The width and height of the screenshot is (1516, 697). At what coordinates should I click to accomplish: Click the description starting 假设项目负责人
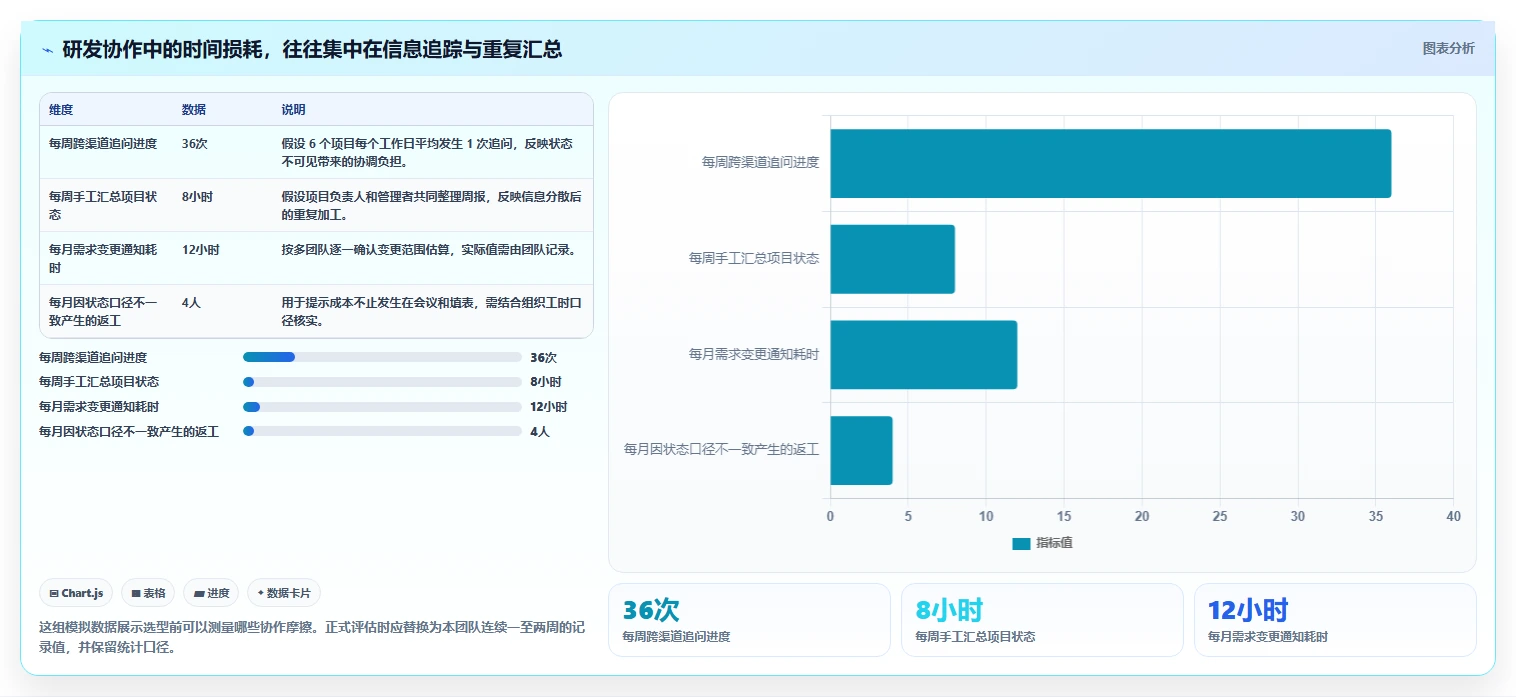coord(431,206)
